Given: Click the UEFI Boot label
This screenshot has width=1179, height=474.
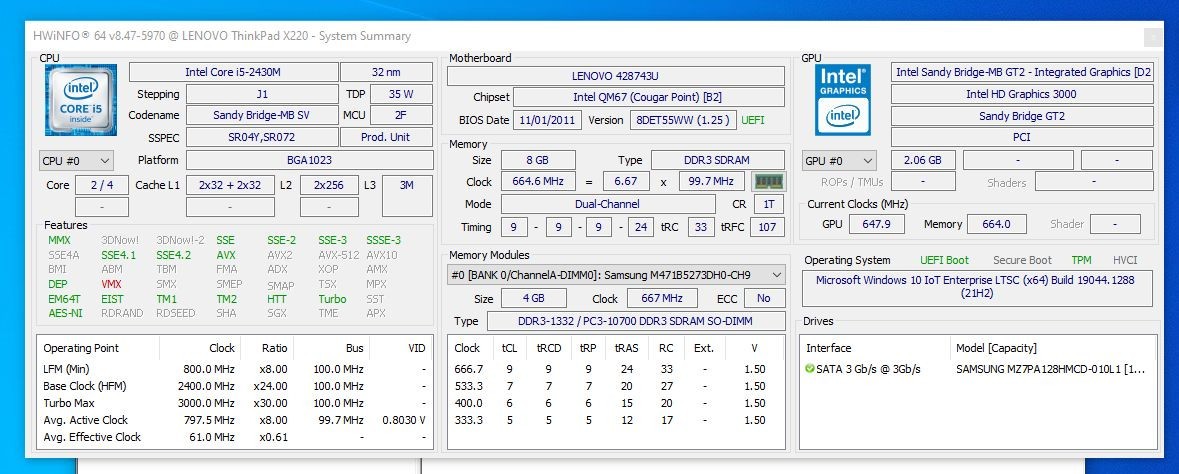Looking at the screenshot, I should tap(944, 260).
